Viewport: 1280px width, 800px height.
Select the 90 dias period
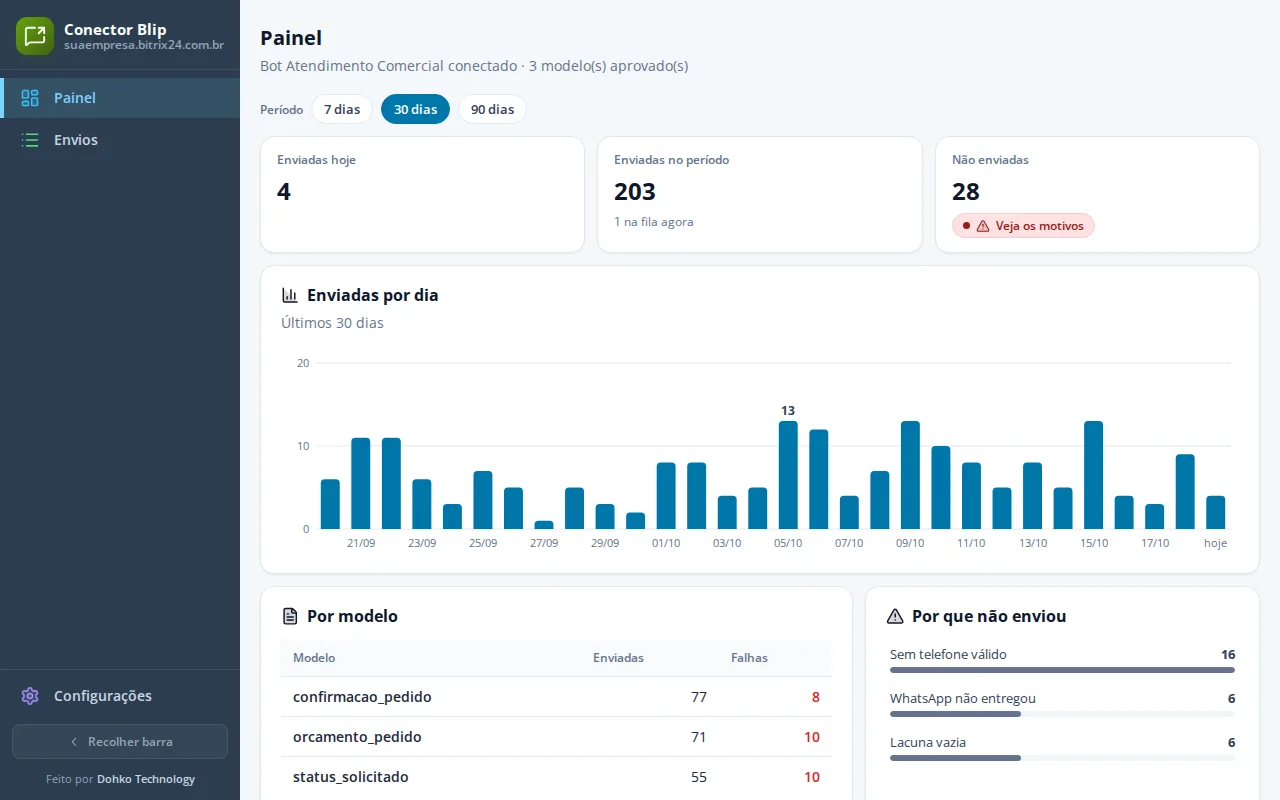click(x=492, y=109)
